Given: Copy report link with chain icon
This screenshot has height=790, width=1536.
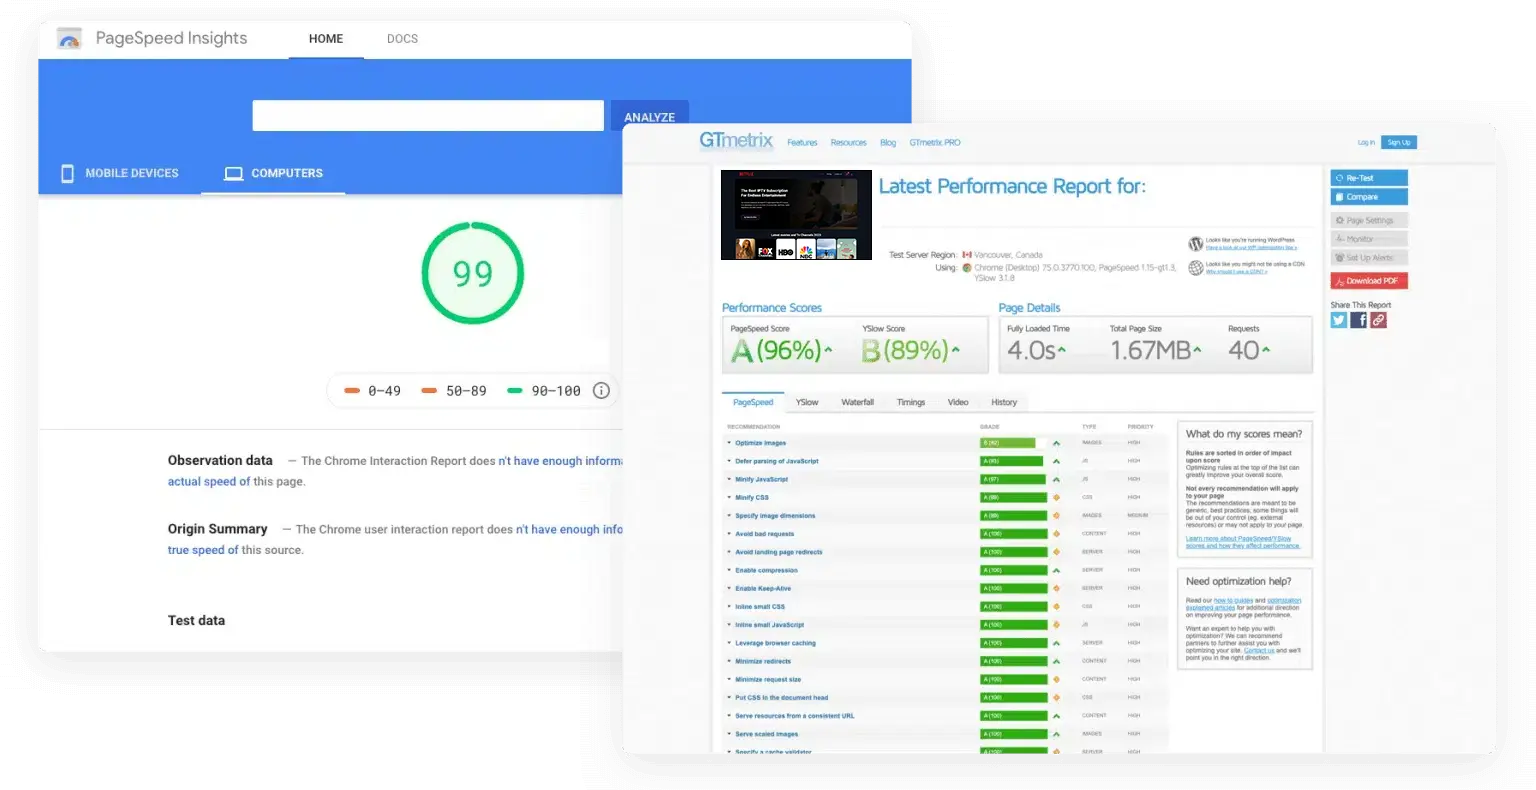Looking at the screenshot, I should click(x=1378, y=320).
